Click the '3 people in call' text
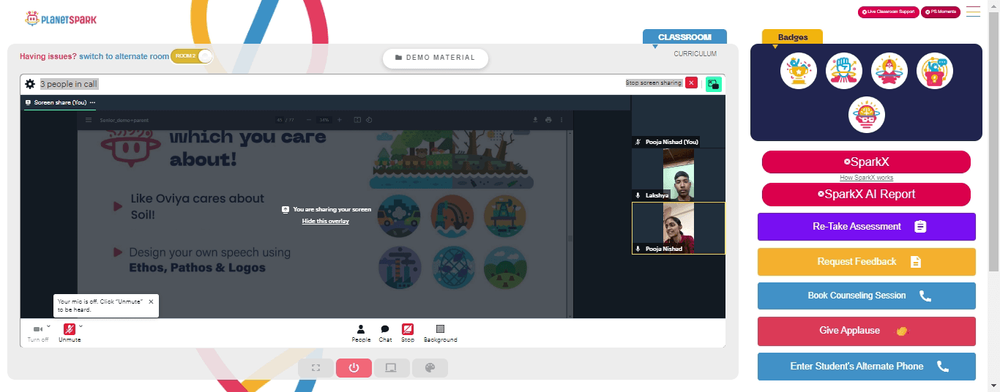Image resolution: width=1000 pixels, height=392 pixels. [x=69, y=84]
